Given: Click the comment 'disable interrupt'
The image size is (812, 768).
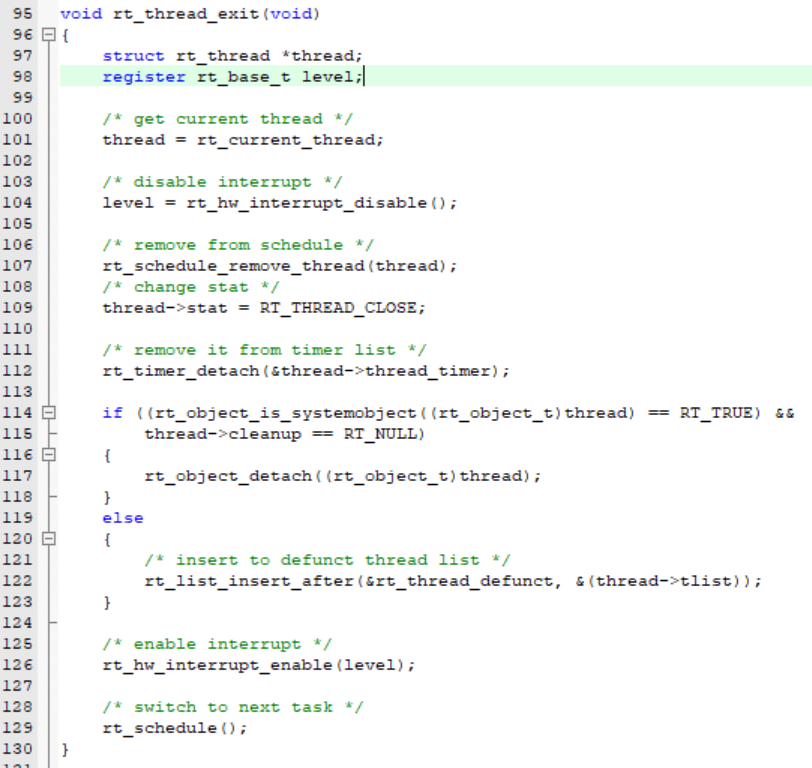Looking at the screenshot, I should pyautogui.click(x=223, y=182).
